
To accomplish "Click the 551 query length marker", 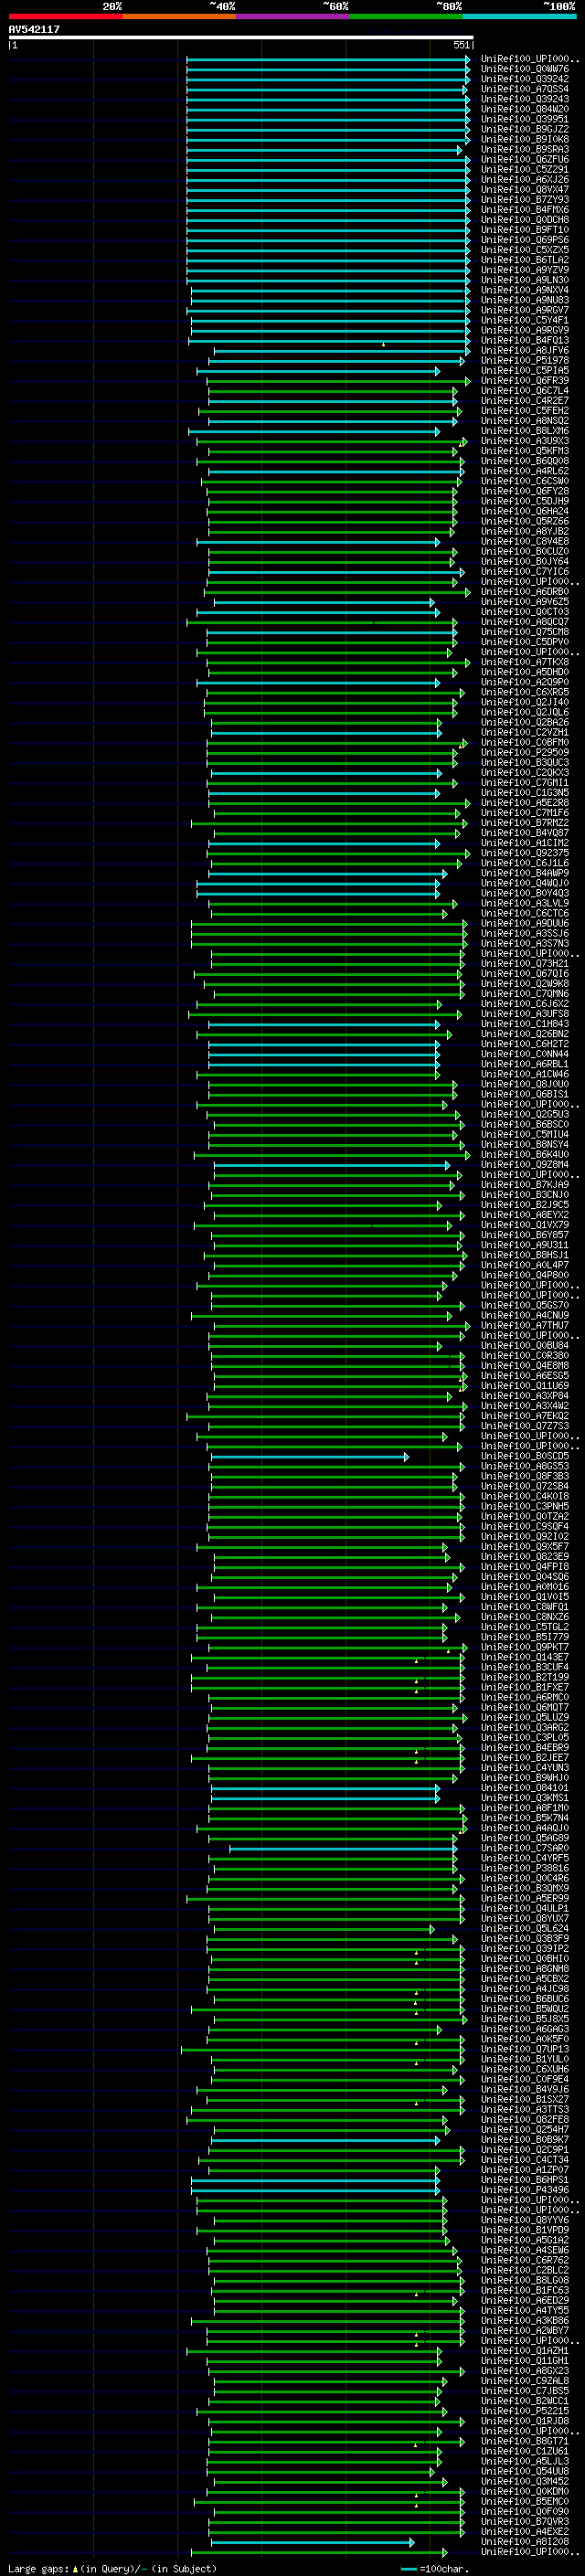I will point(461,45).
